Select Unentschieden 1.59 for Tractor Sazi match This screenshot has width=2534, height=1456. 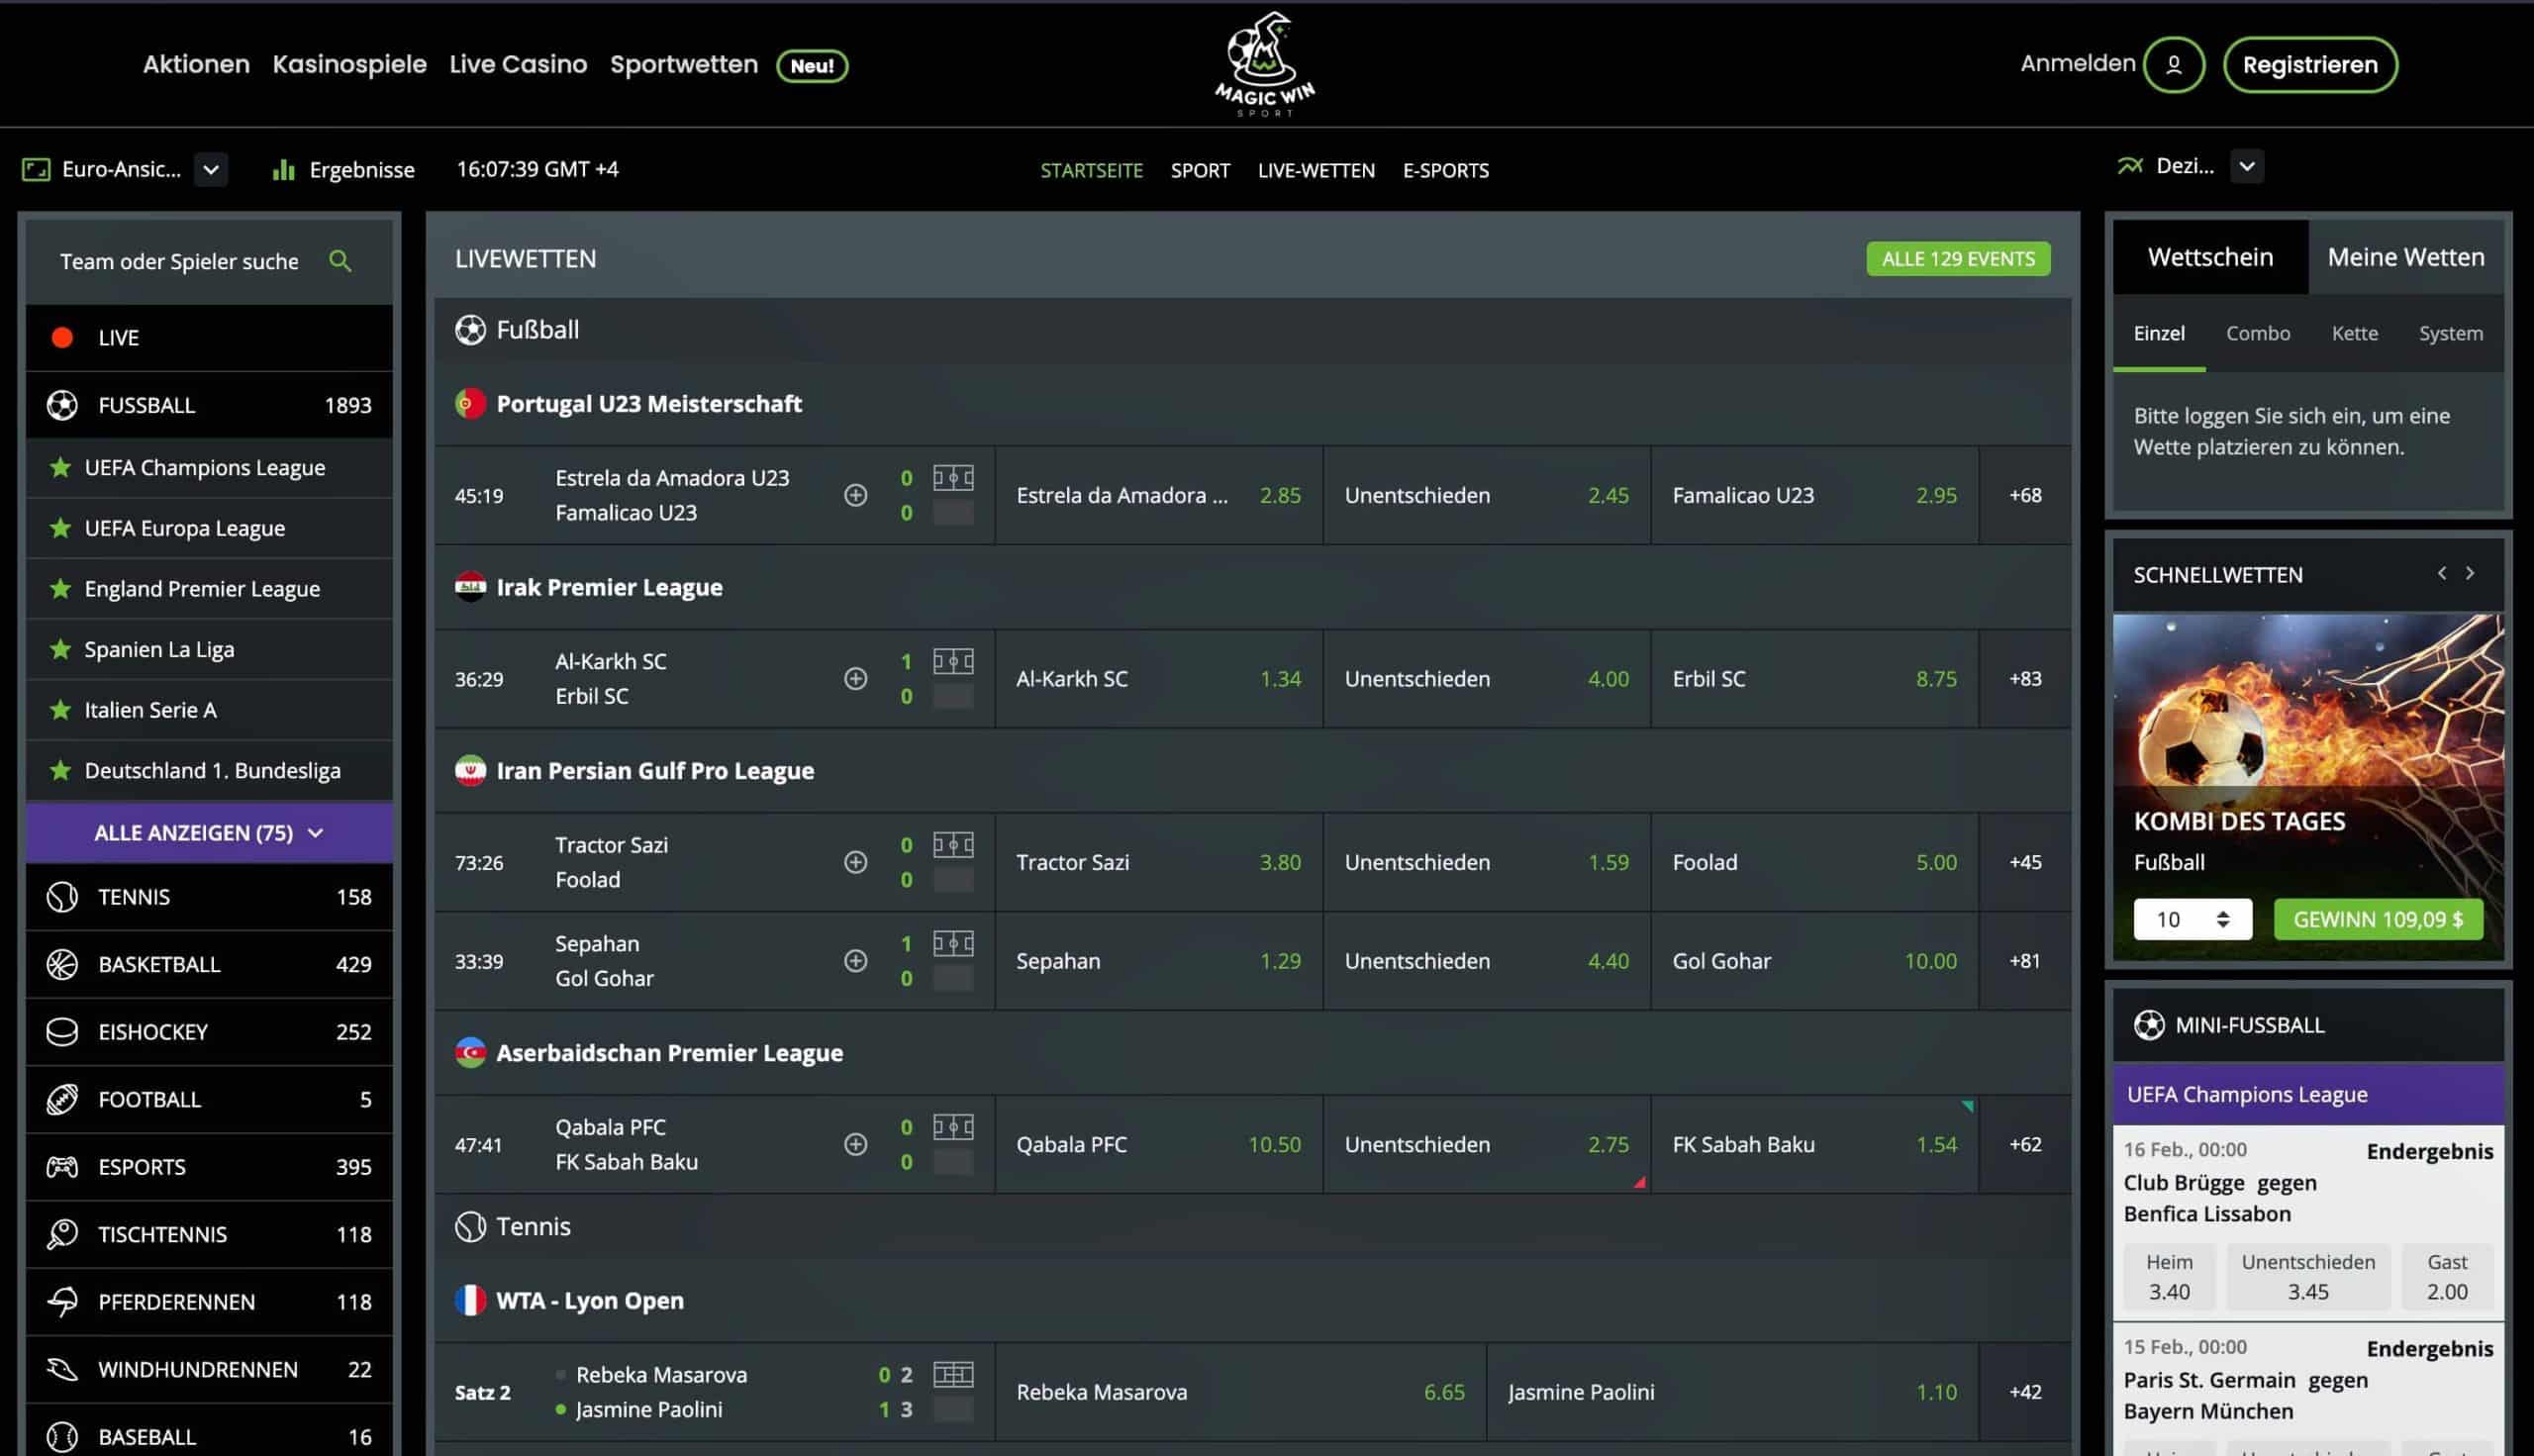coord(1486,862)
